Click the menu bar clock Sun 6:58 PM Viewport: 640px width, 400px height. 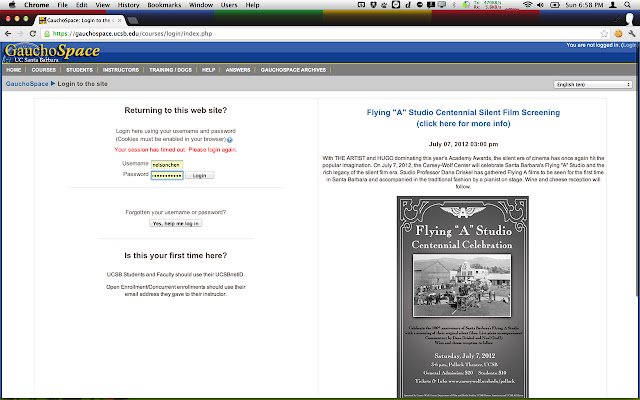pos(584,5)
